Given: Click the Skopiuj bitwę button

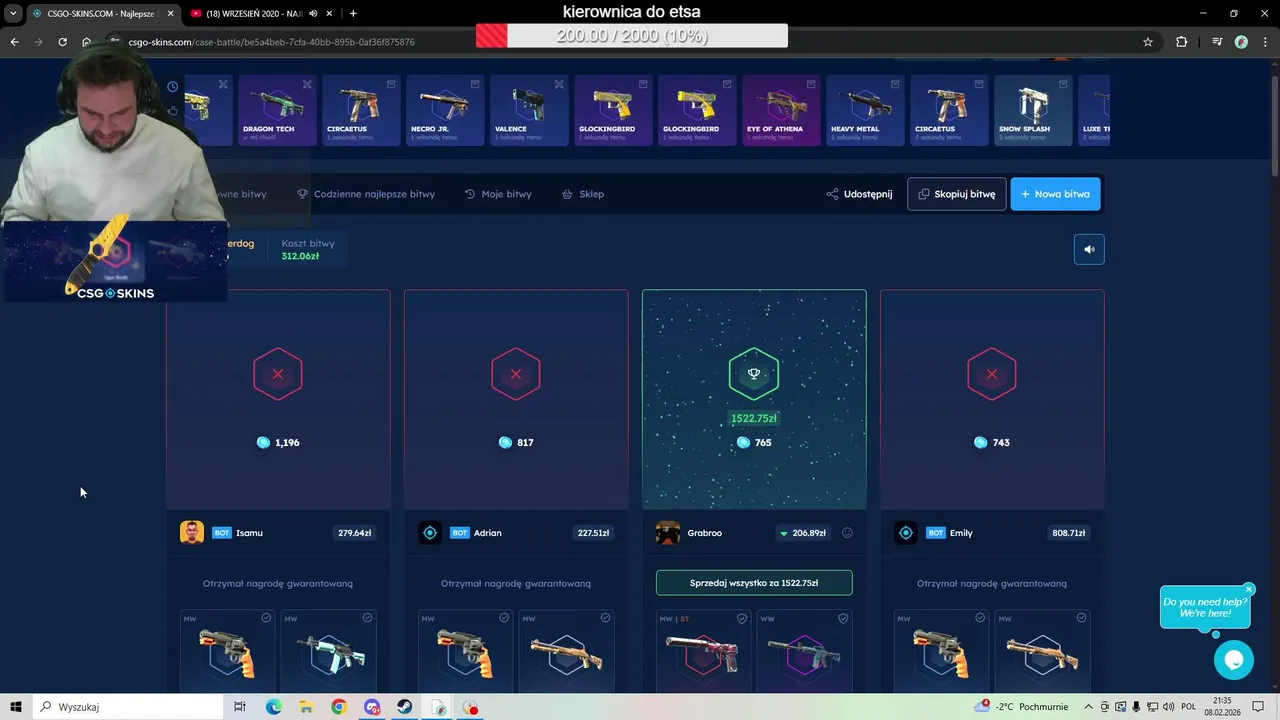Looking at the screenshot, I should click(x=956, y=194).
